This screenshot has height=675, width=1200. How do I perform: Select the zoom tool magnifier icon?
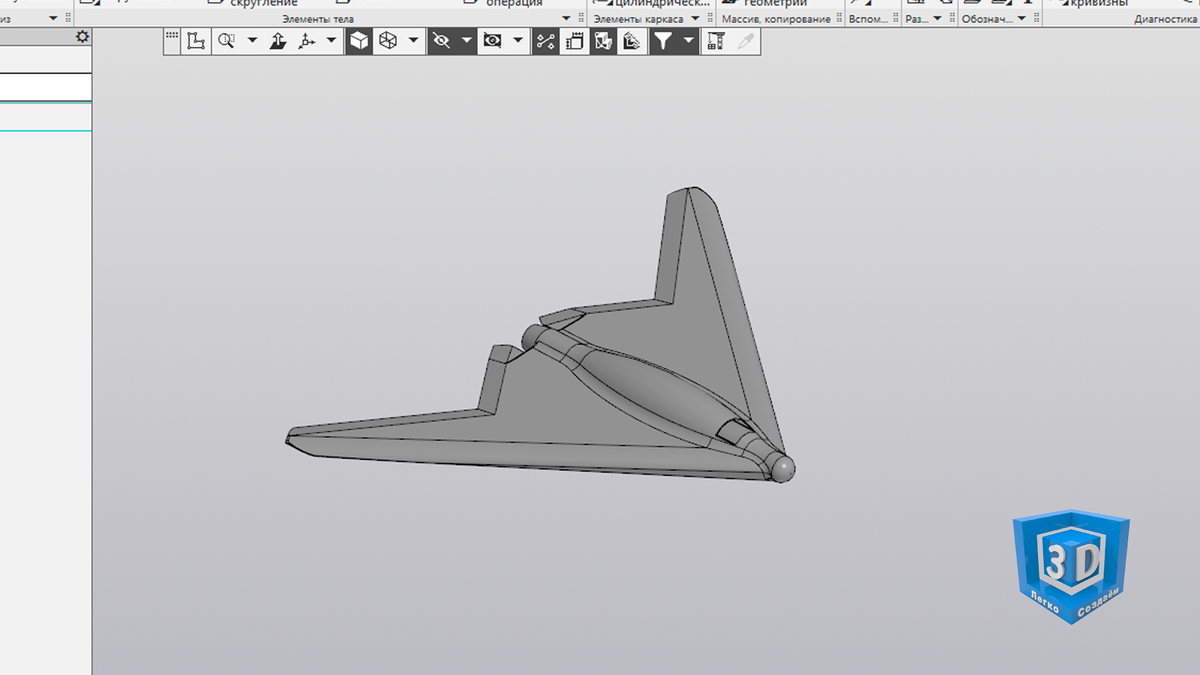(225, 41)
